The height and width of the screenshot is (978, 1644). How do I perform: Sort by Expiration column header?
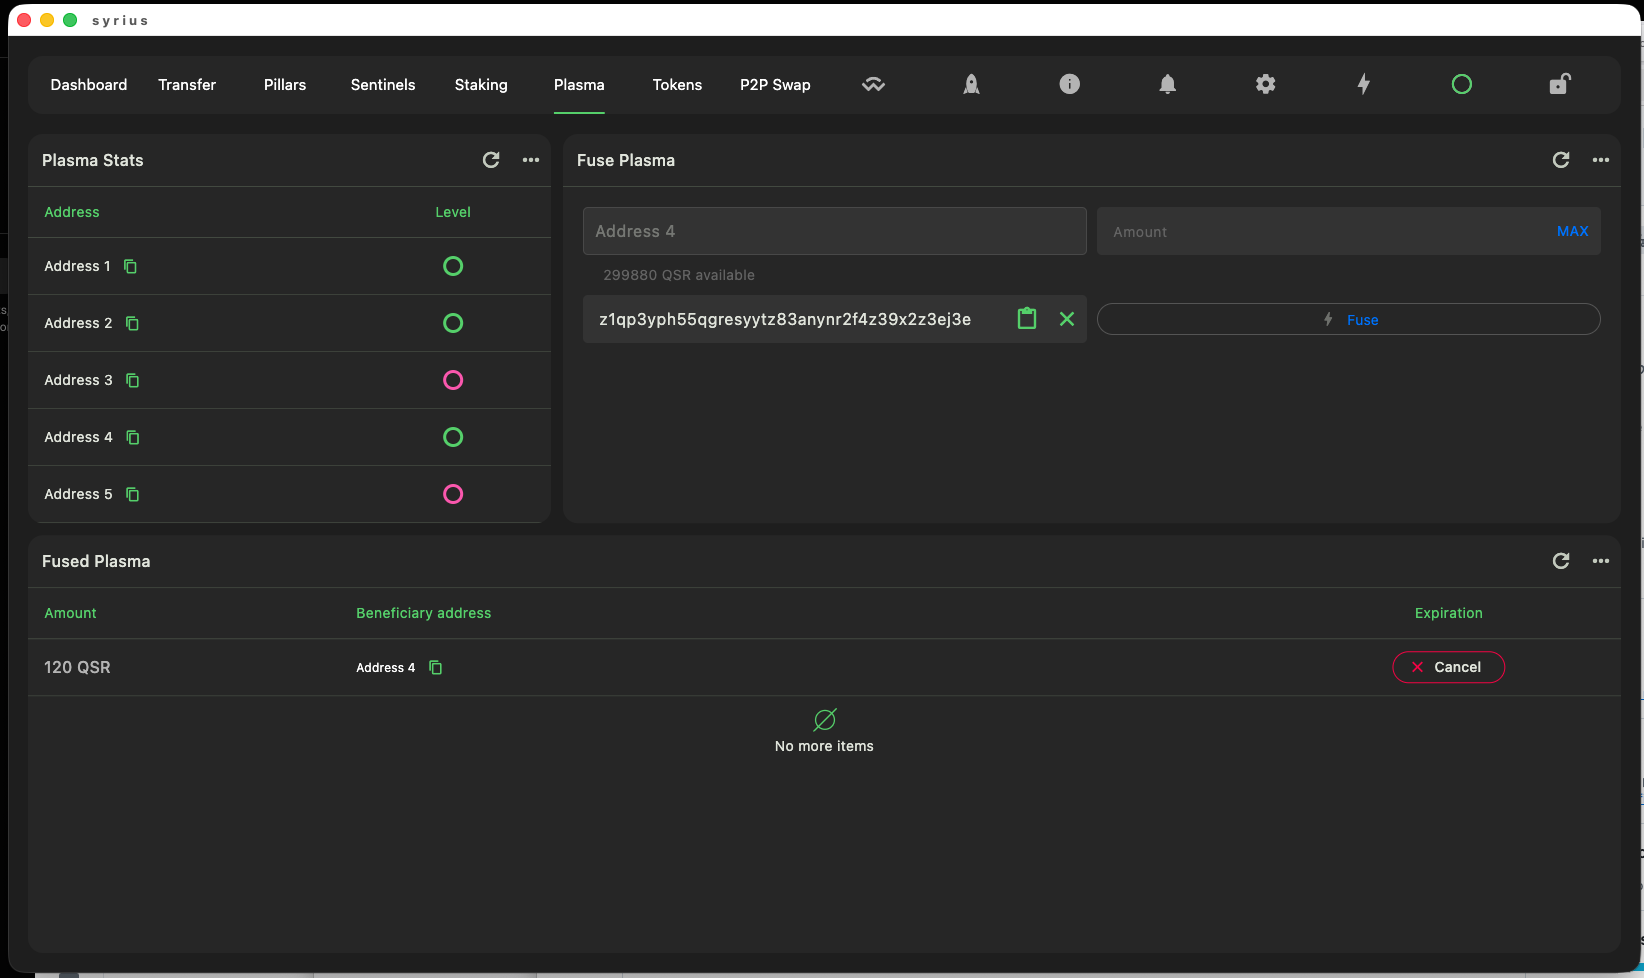(x=1448, y=613)
